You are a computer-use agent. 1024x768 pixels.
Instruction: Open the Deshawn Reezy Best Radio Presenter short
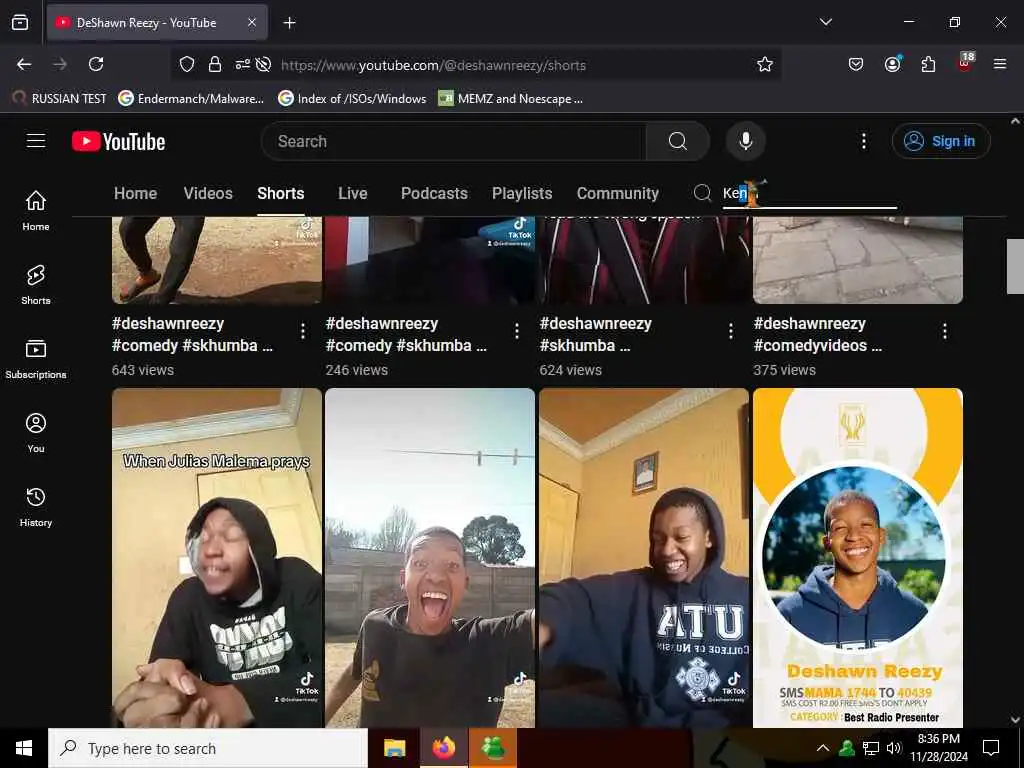[857, 558]
